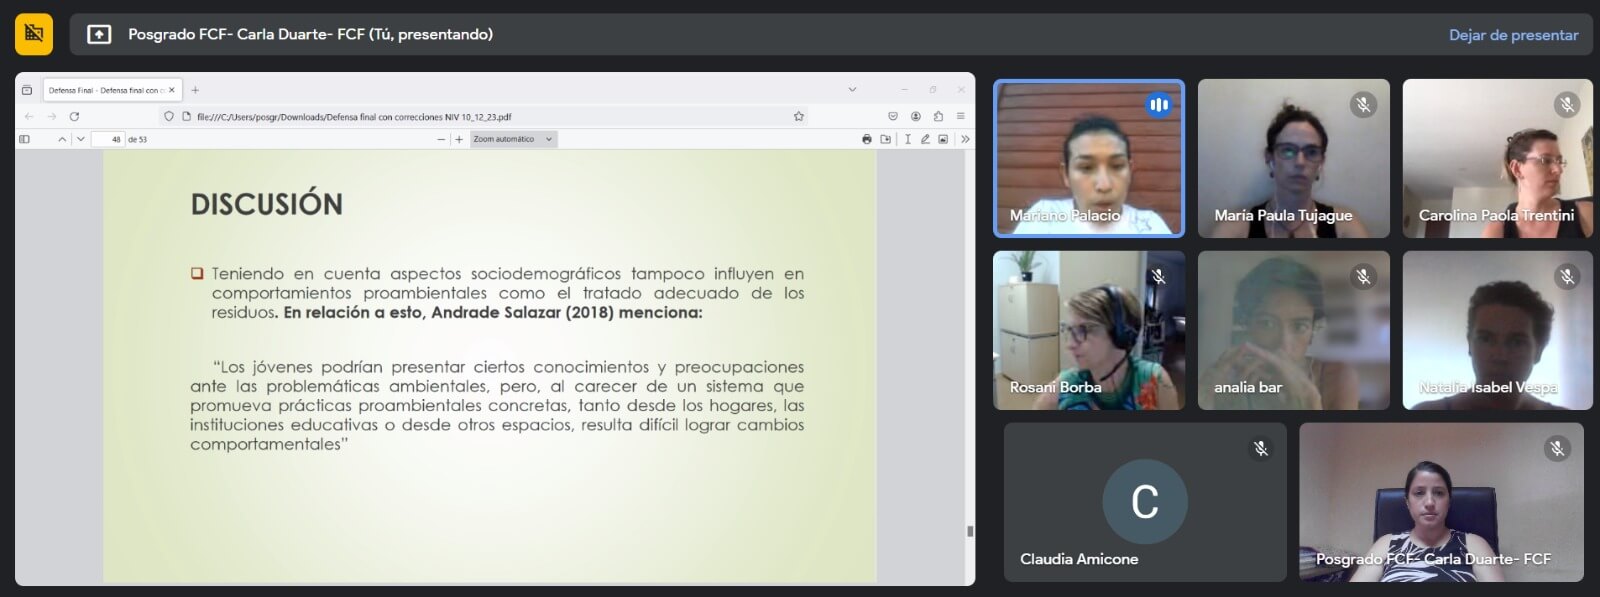Open the Zoom automático dropdown
The height and width of the screenshot is (597, 1600).
513,139
